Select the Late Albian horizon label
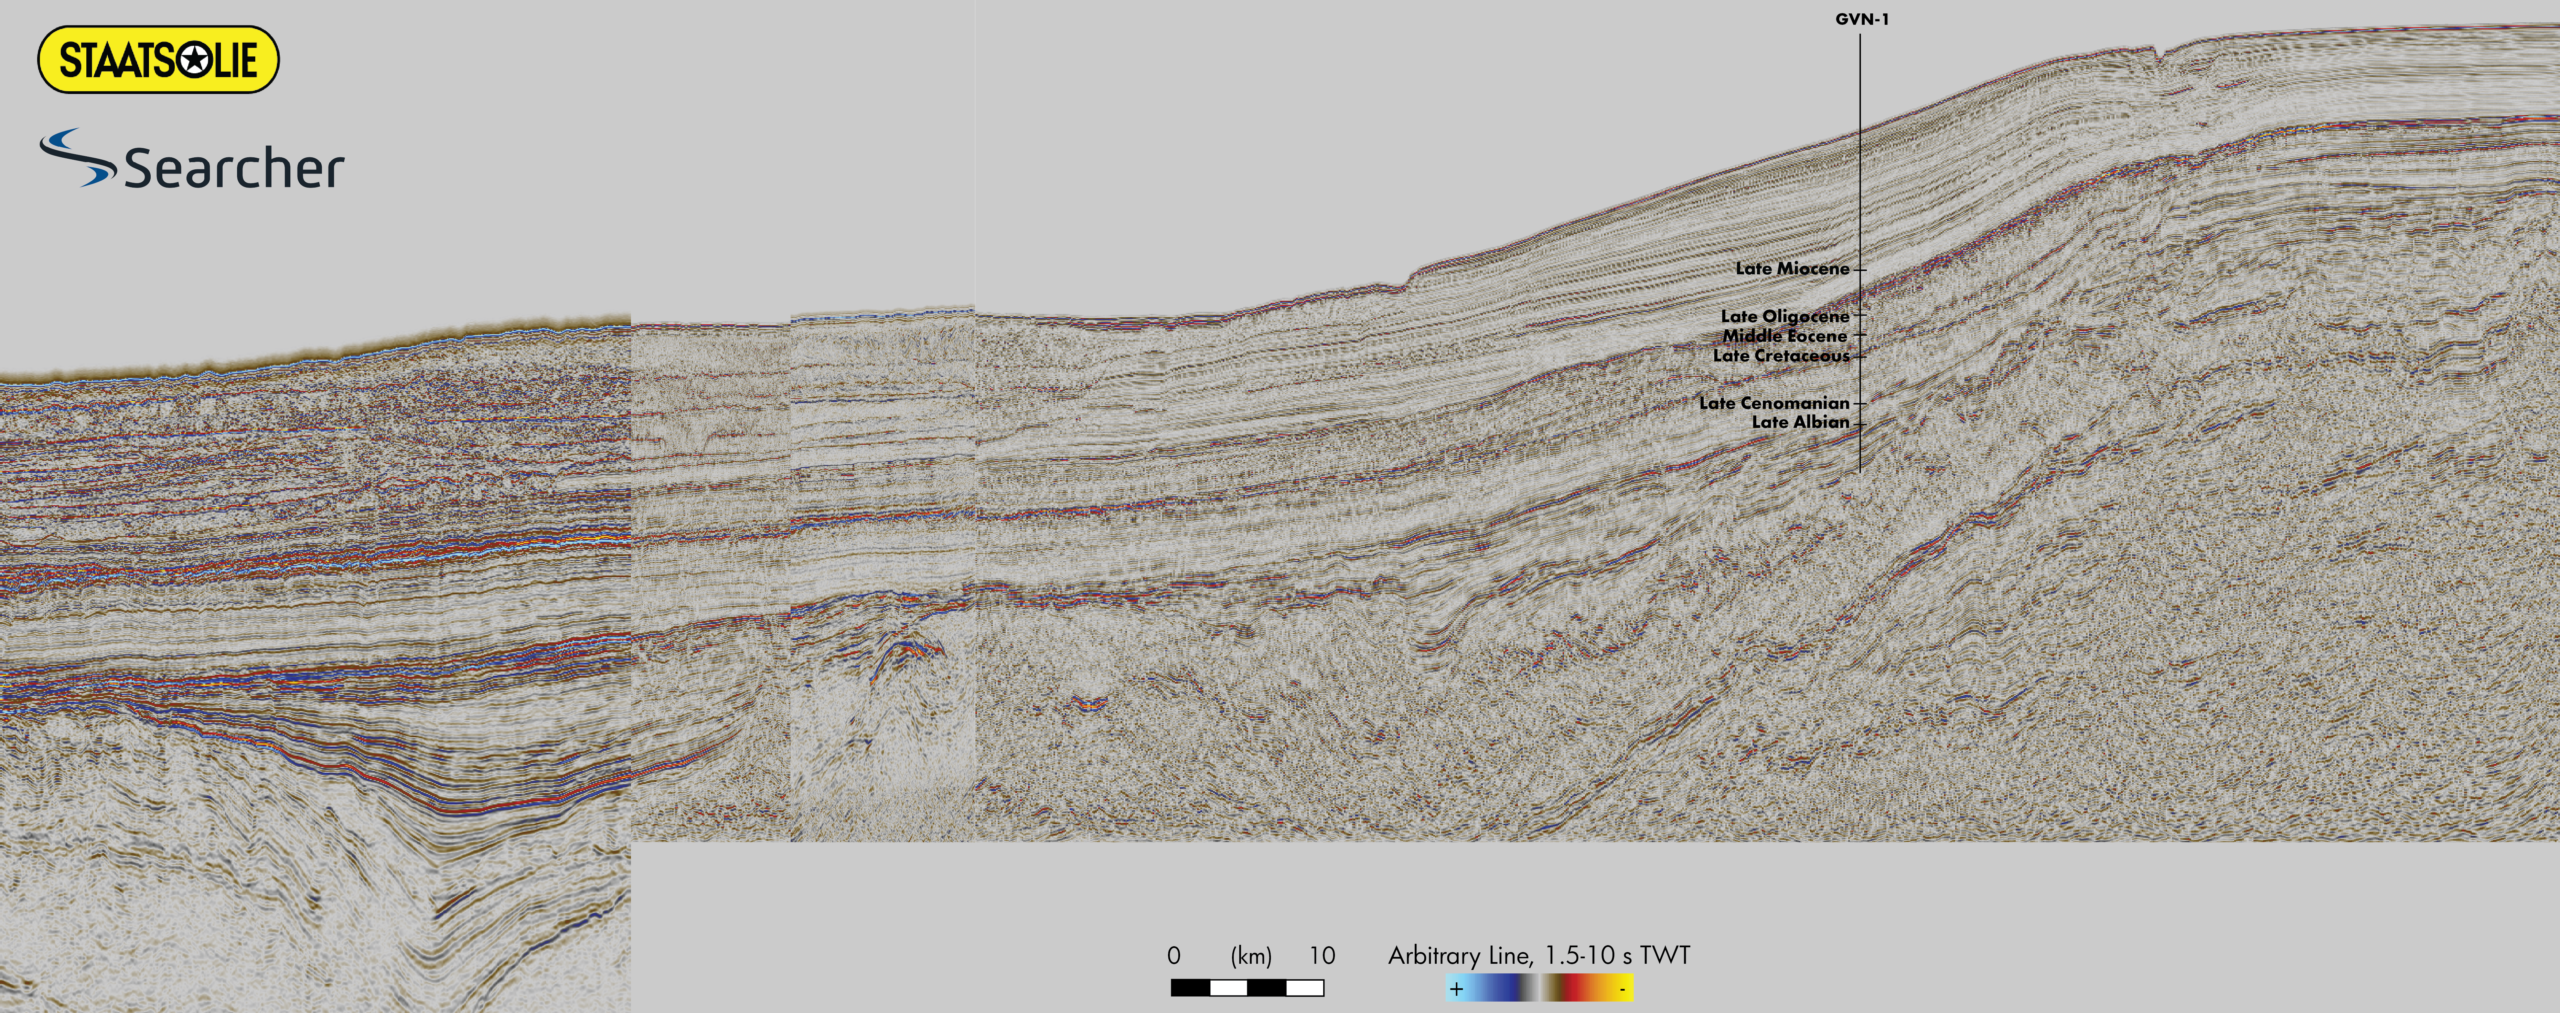The width and height of the screenshot is (2560, 1013). tap(1799, 422)
